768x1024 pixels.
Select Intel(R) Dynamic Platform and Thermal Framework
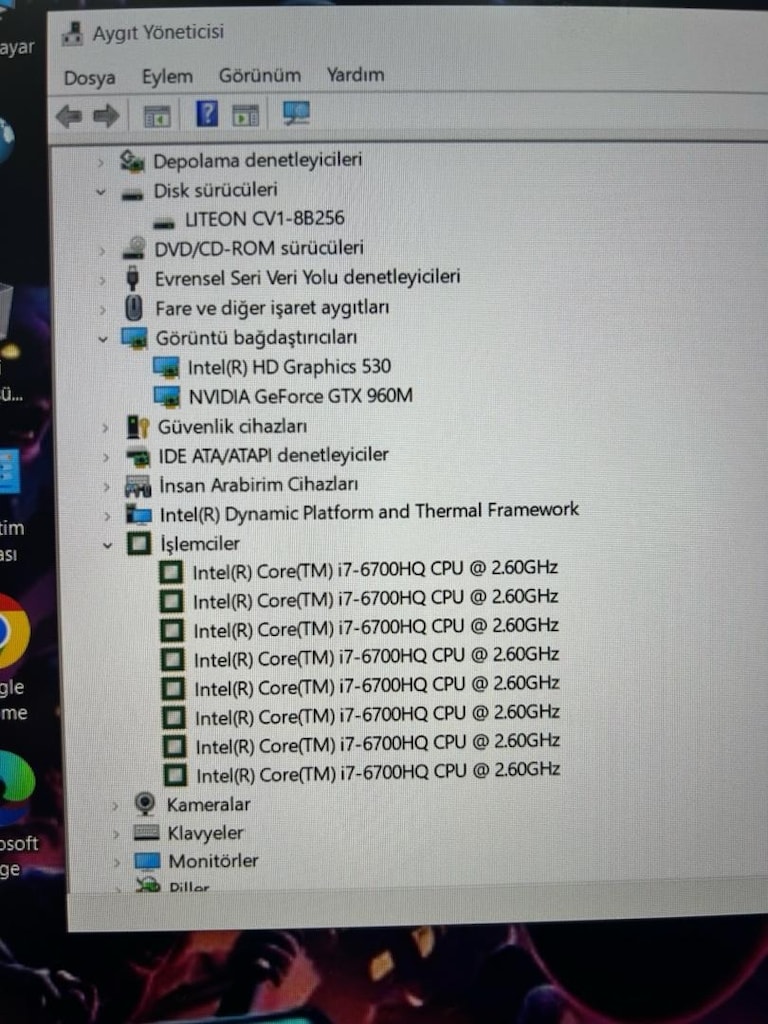[x=369, y=513]
